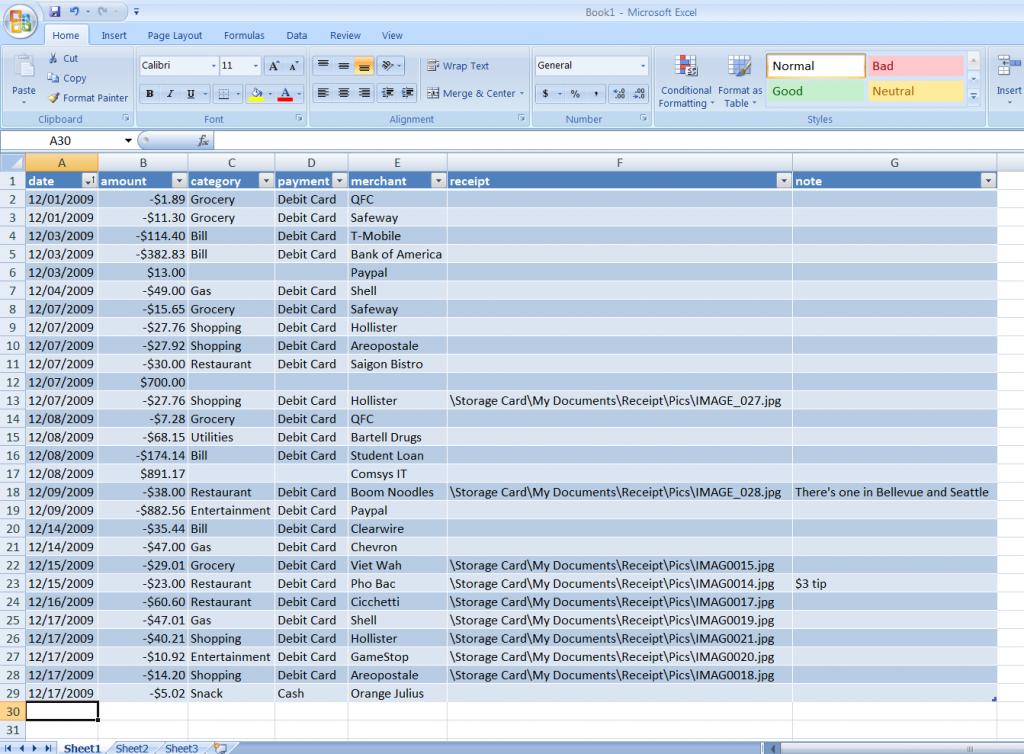Copy the selection

(x=67, y=78)
